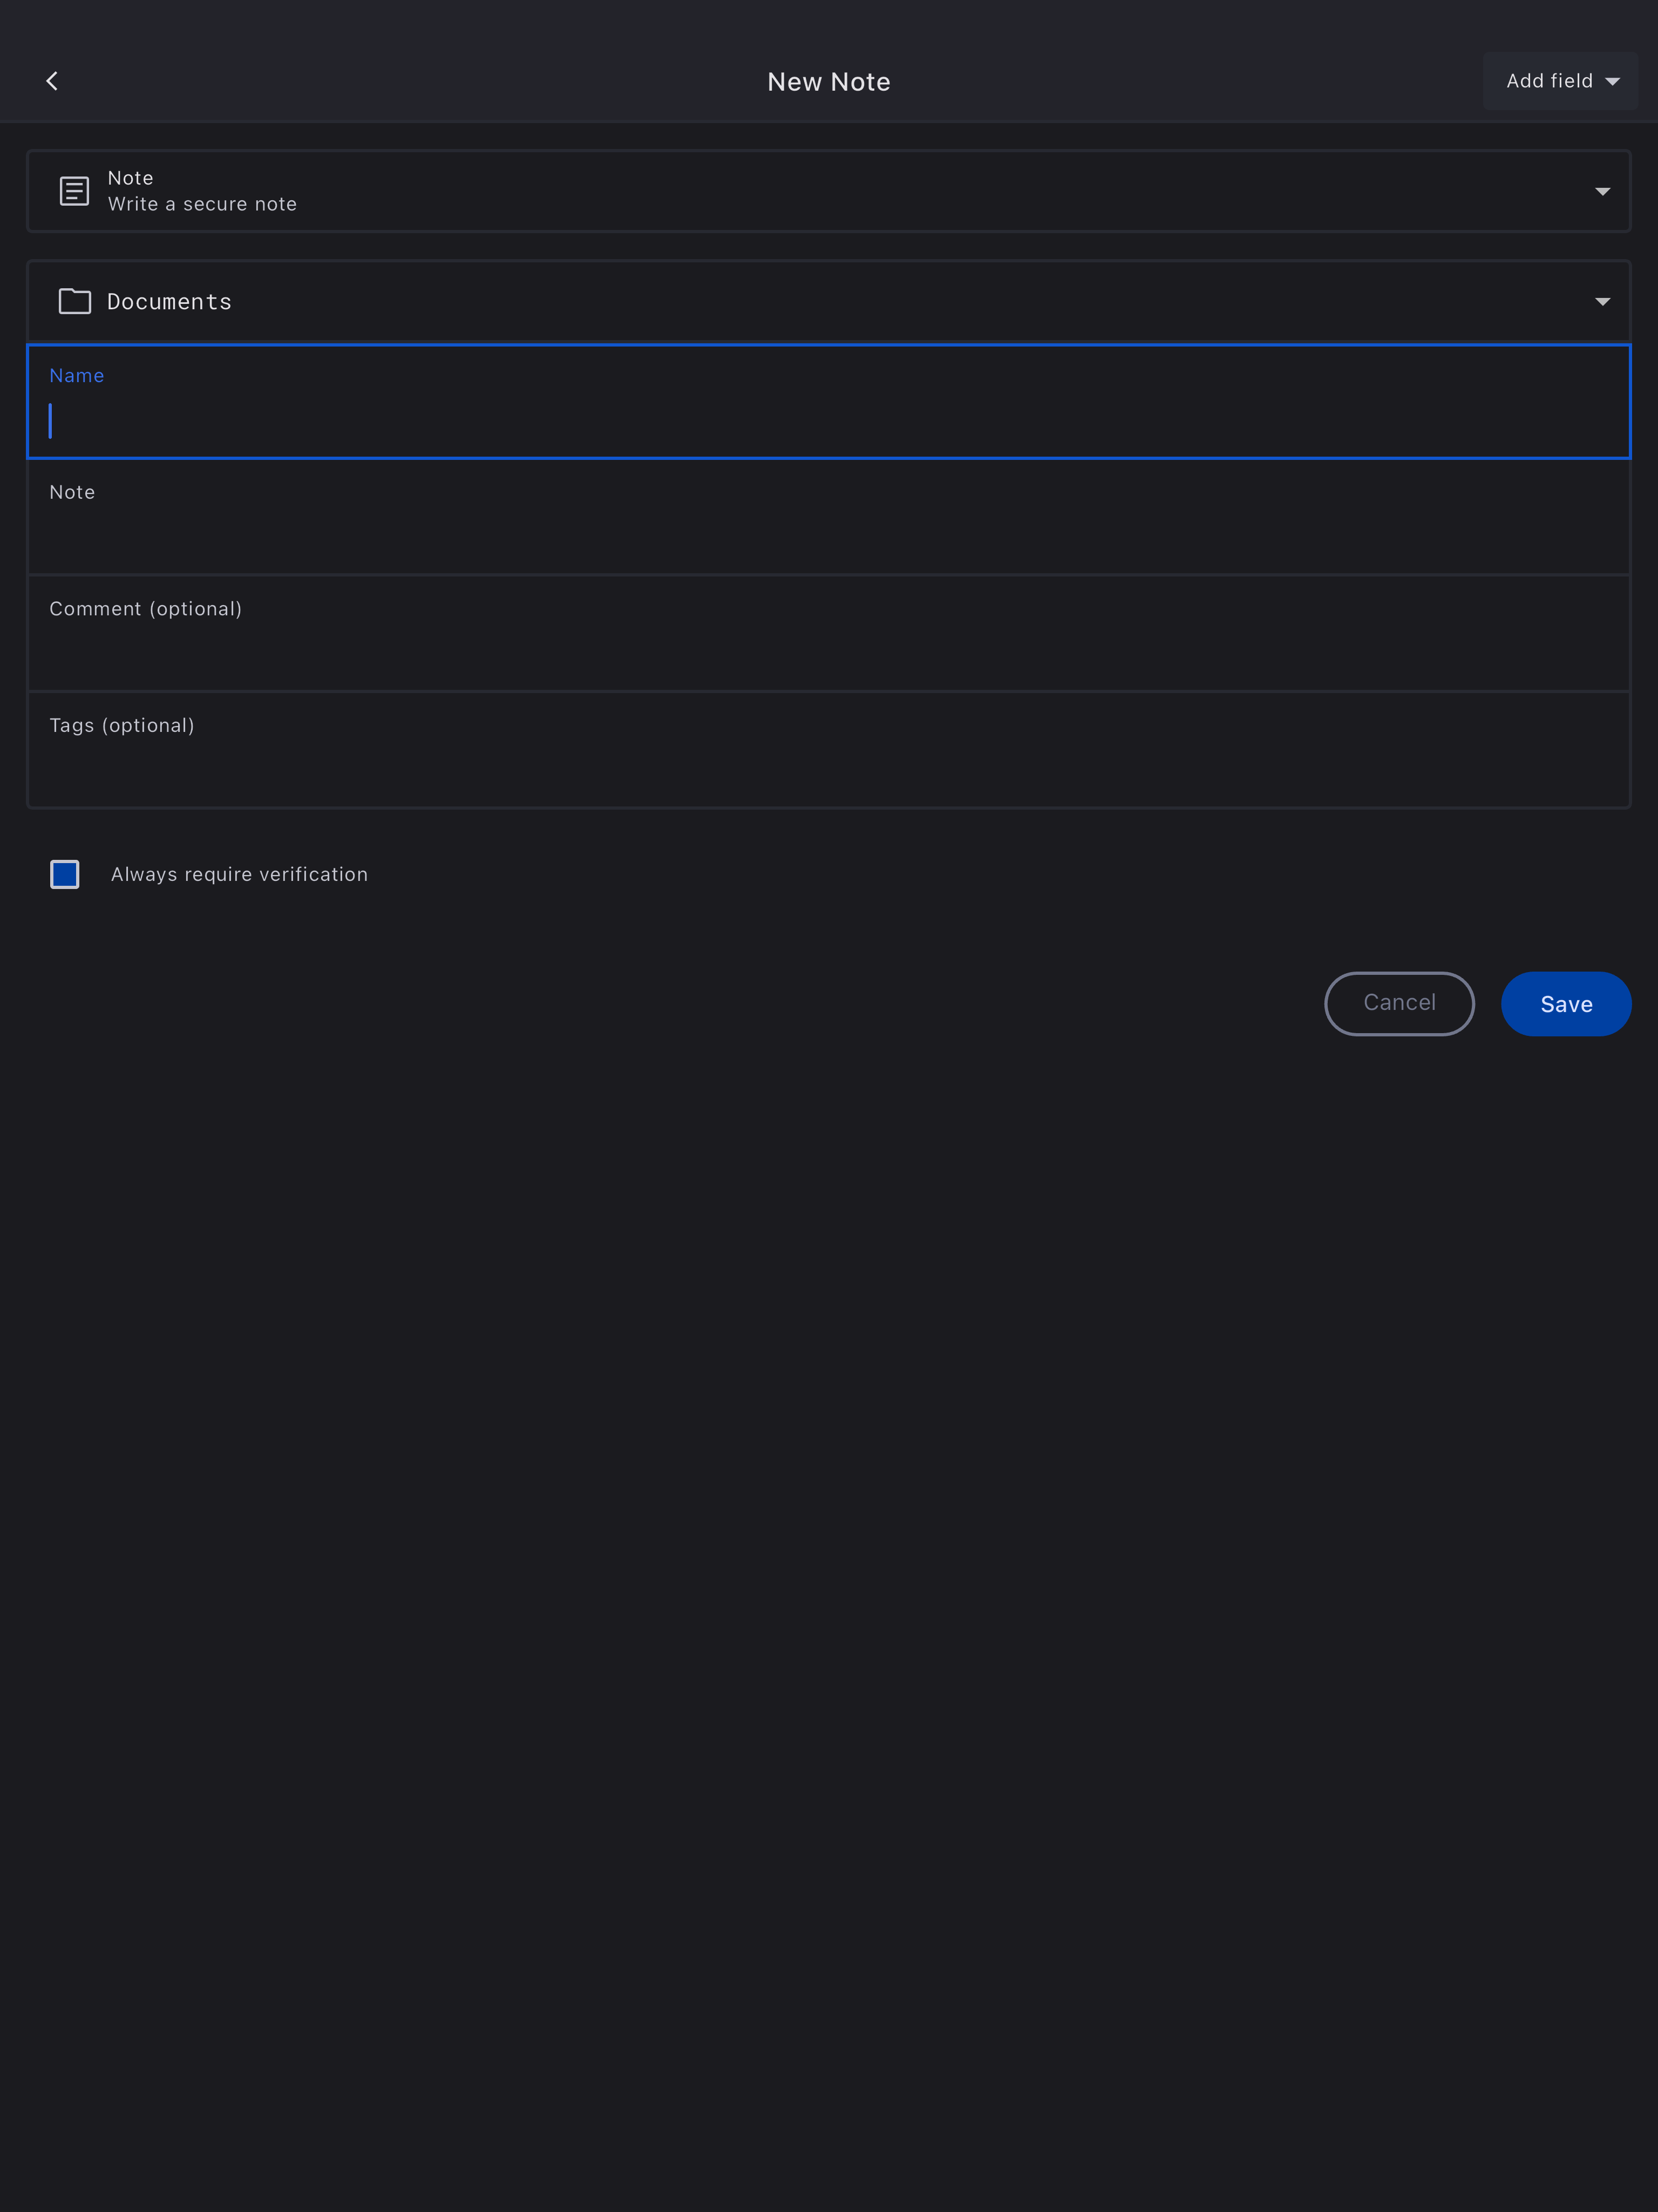Expand the Note type dropdown arrow

point(1602,191)
